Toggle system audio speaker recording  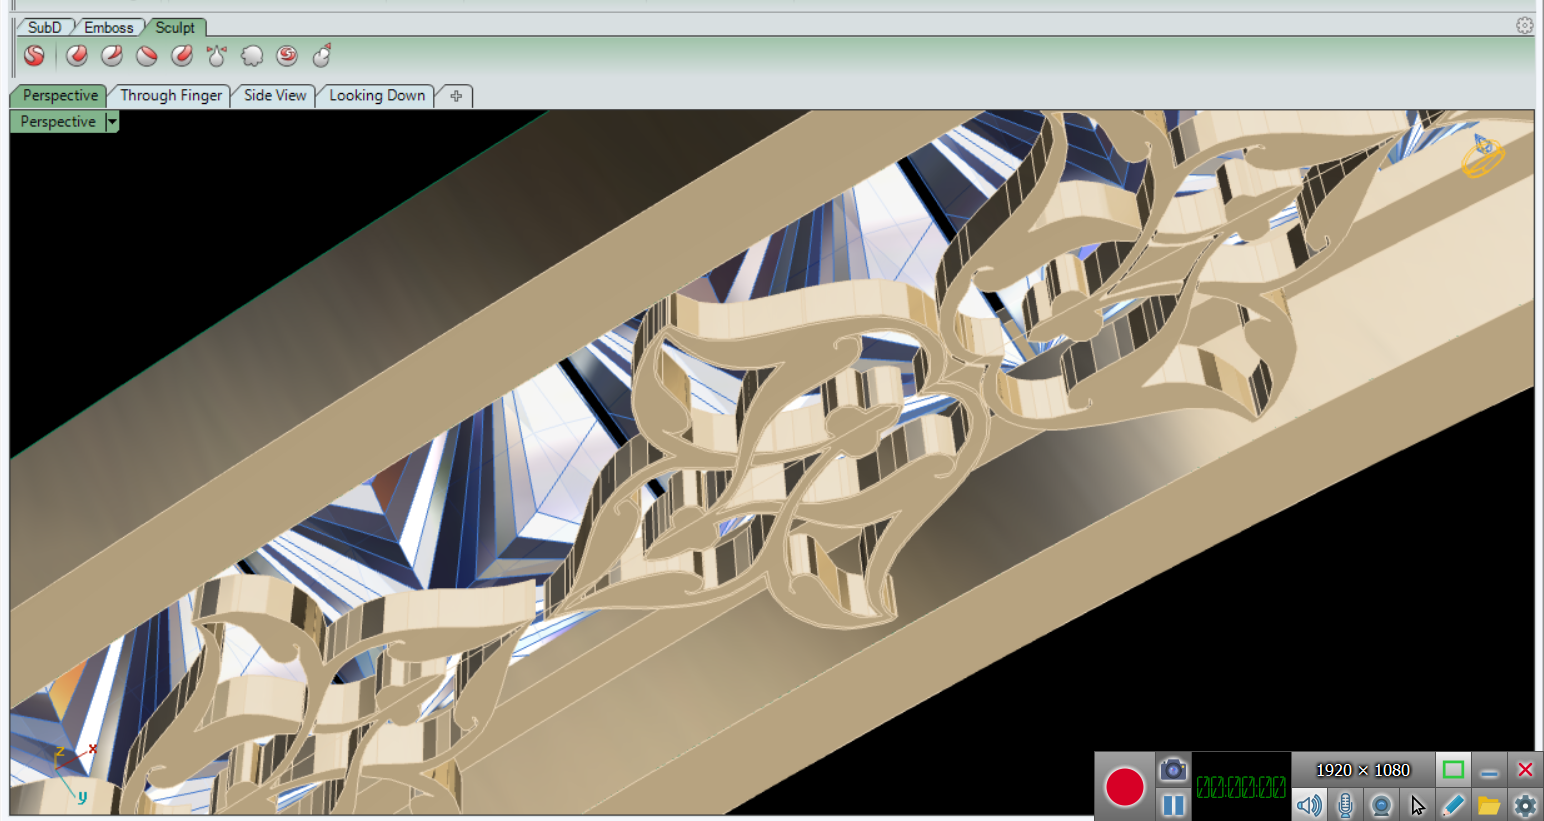coord(1309,805)
